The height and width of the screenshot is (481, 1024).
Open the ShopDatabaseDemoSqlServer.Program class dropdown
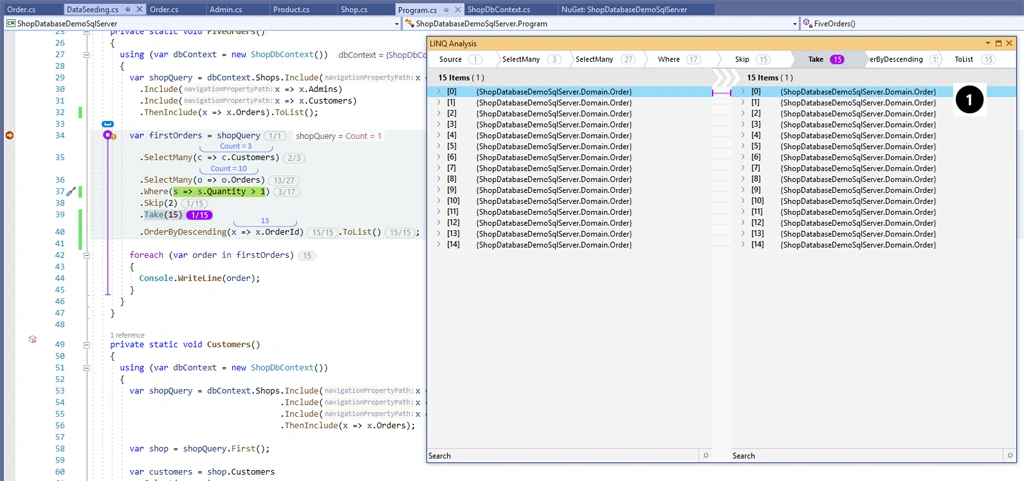[795, 23]
